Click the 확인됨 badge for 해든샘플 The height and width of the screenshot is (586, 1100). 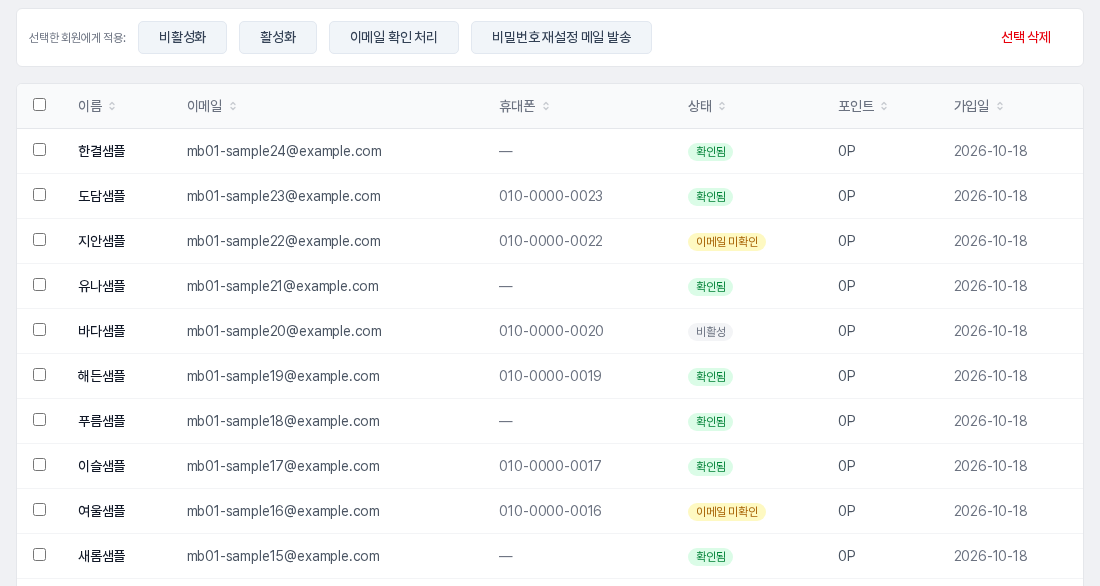711,376
